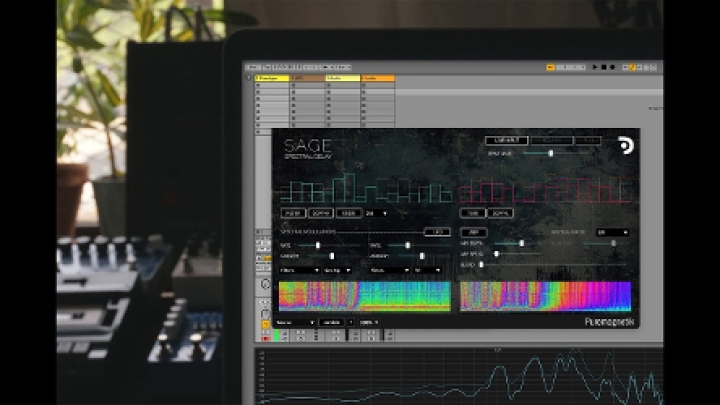Click the red right-channel delay sequencer graph

(546, 190)
